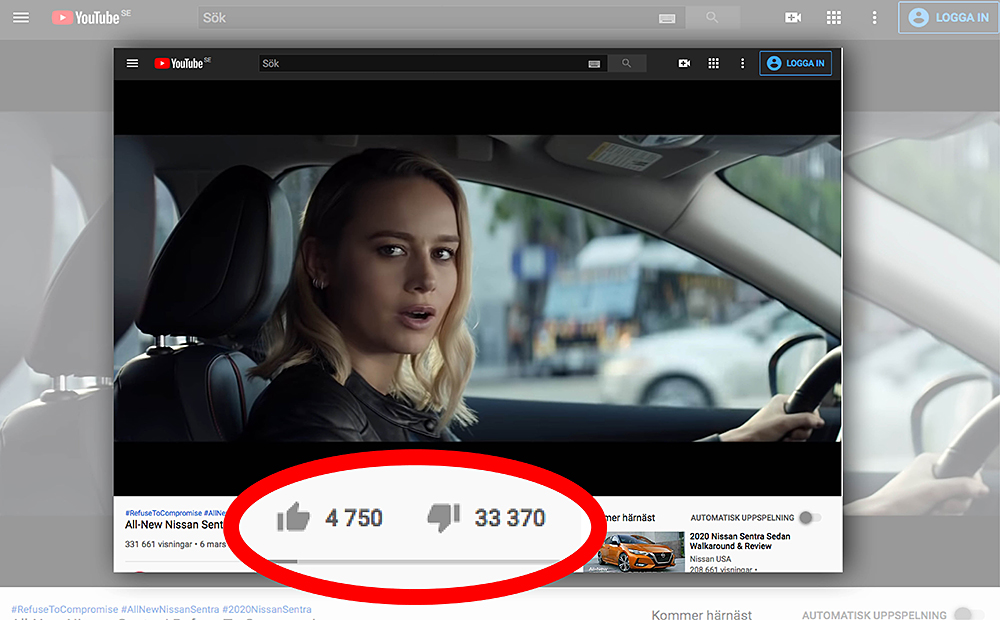This screenshot has height=620, width=1000.
Task: Open hamburger menu in the dark inset header
Action: coord(132,63)
